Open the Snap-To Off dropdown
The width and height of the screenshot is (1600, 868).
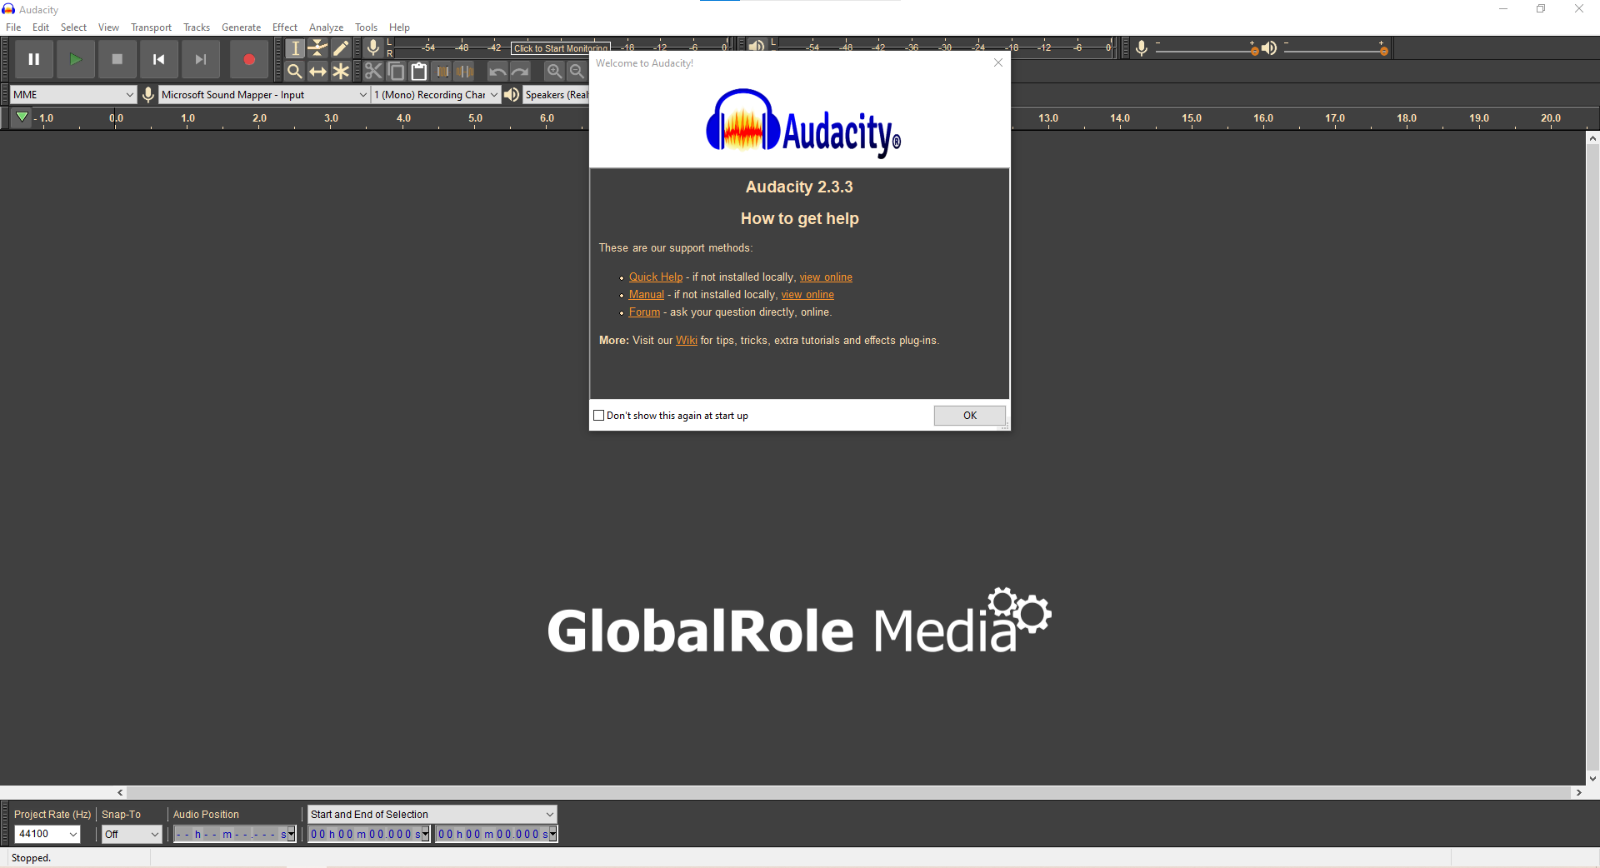point(131,834)
